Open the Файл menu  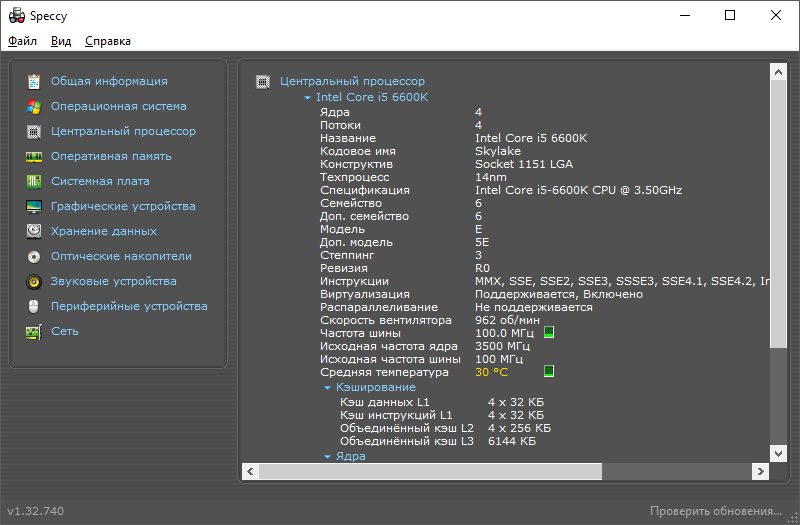click(22, 41)
